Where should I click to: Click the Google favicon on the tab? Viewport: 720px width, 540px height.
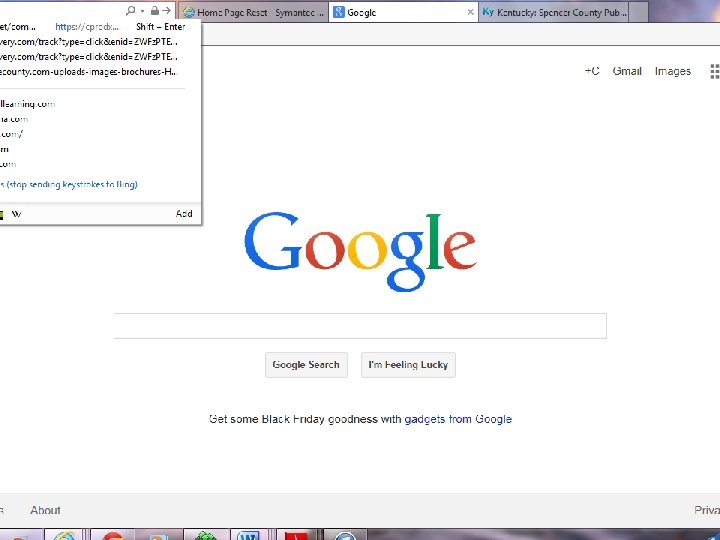[x=338, y=12]
